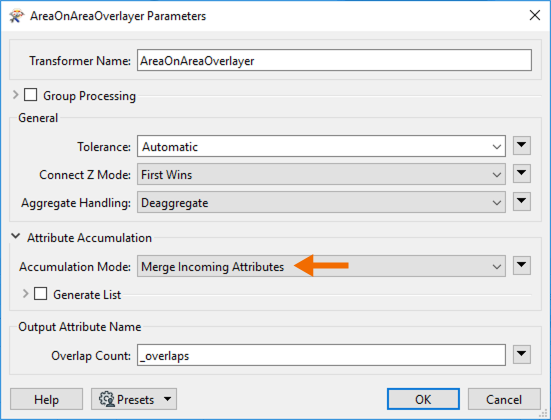Enable the Generate List checkbox

[x=40, y=293]
